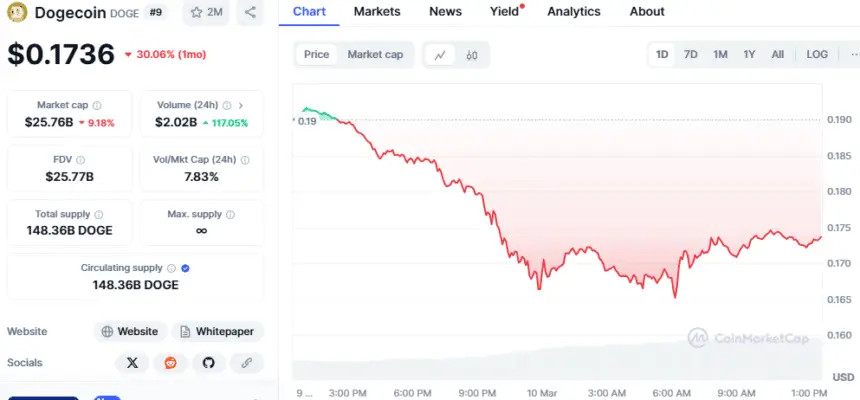Viewport: 860px width, 400px height.
Task: Open the Whitepaper link
Action: click(x=216, y=331)
